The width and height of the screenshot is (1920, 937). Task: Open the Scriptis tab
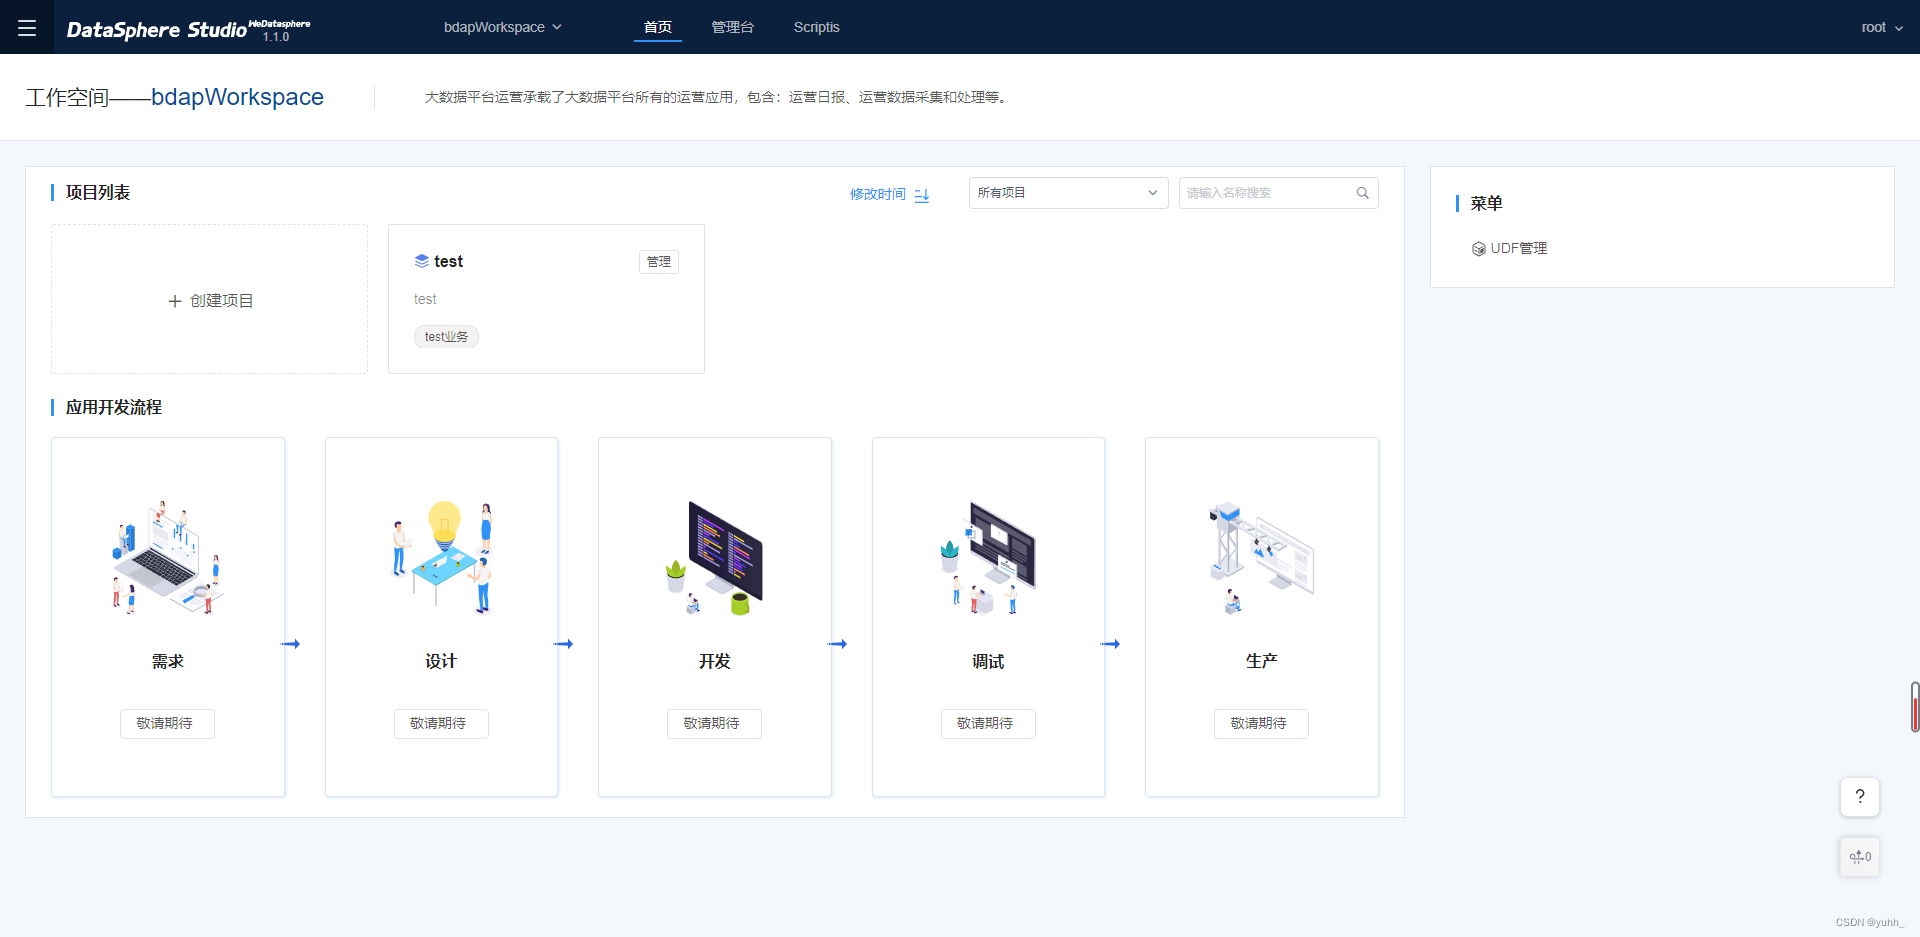[816, 27]
